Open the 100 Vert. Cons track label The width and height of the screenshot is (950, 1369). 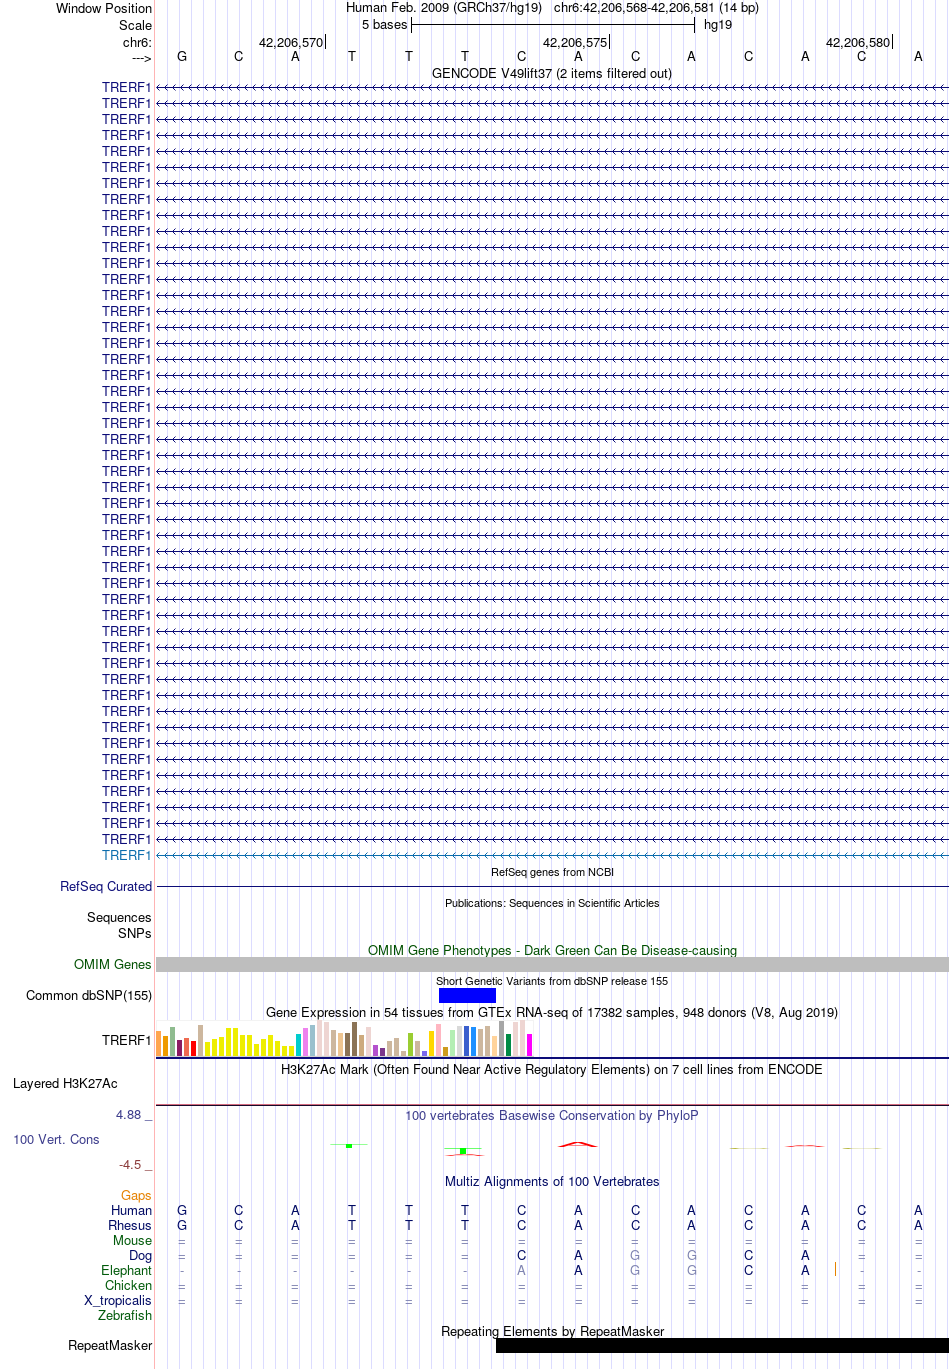(x=56, y=1139)
